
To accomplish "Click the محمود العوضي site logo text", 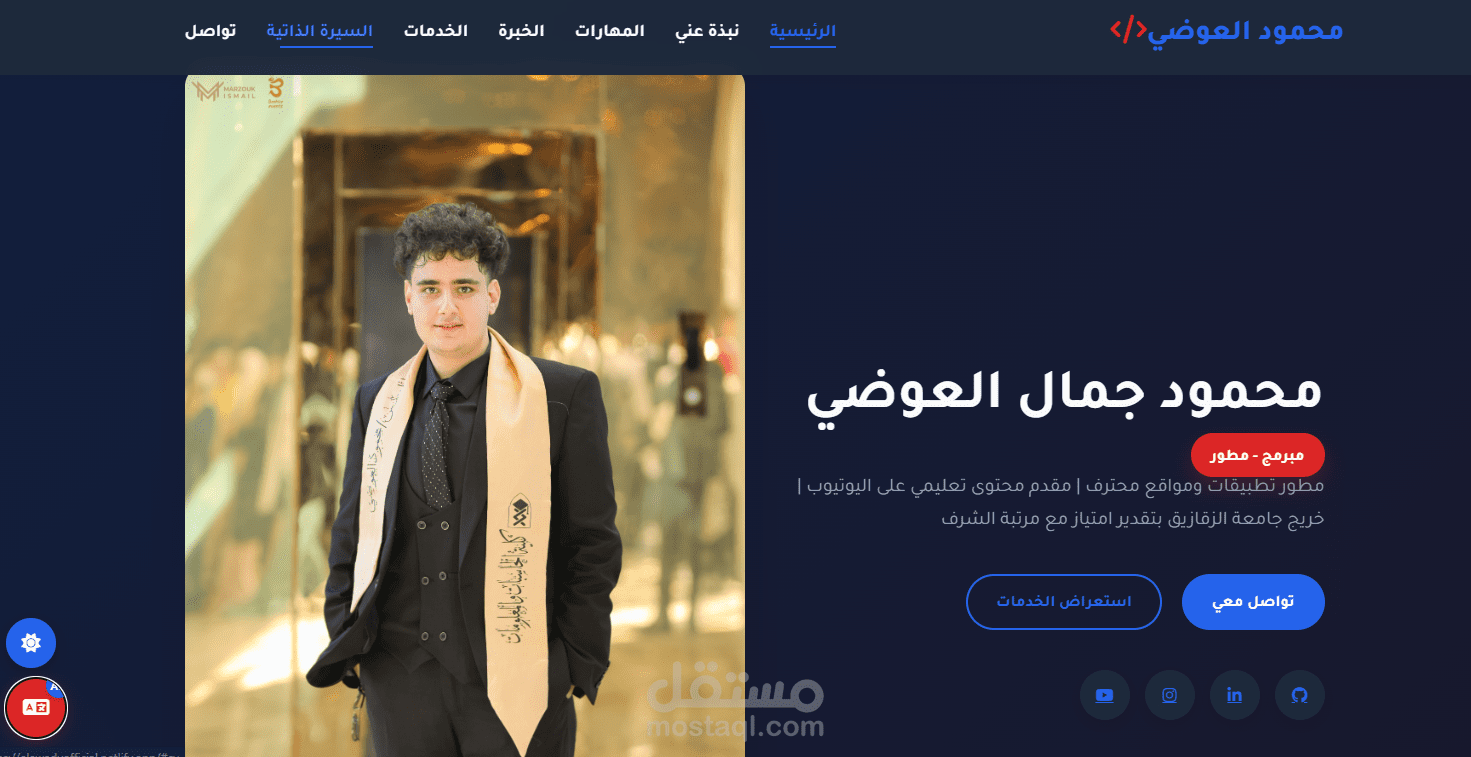I will 1245,30.
